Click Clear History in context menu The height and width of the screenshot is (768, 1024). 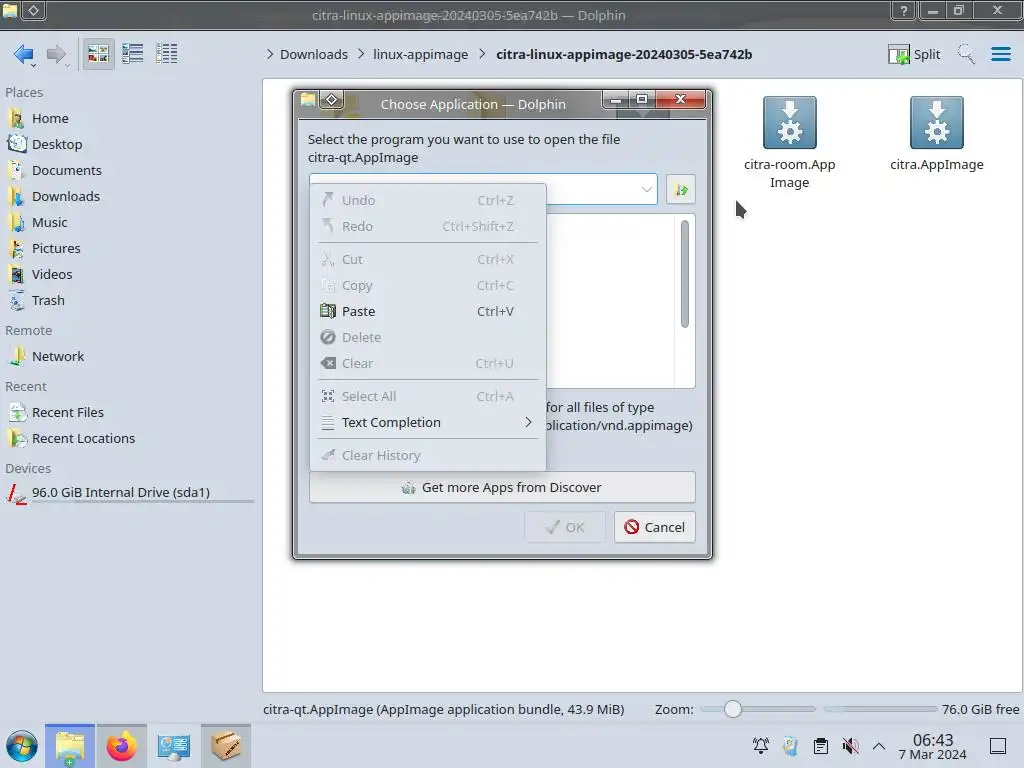click(x=428, y=455)
